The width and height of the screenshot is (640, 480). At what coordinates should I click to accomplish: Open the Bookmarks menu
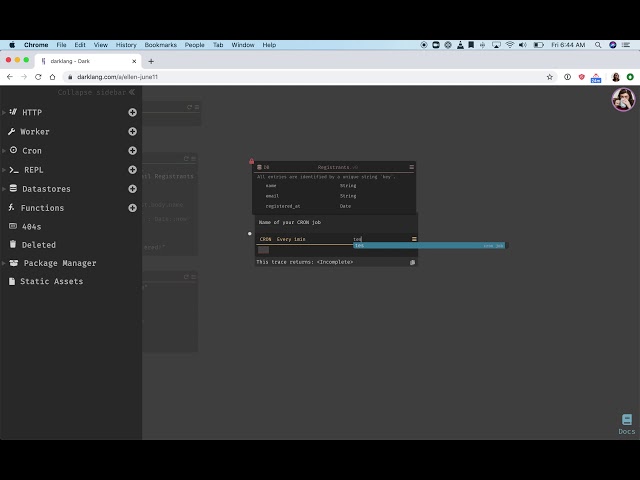click(160, 45)
